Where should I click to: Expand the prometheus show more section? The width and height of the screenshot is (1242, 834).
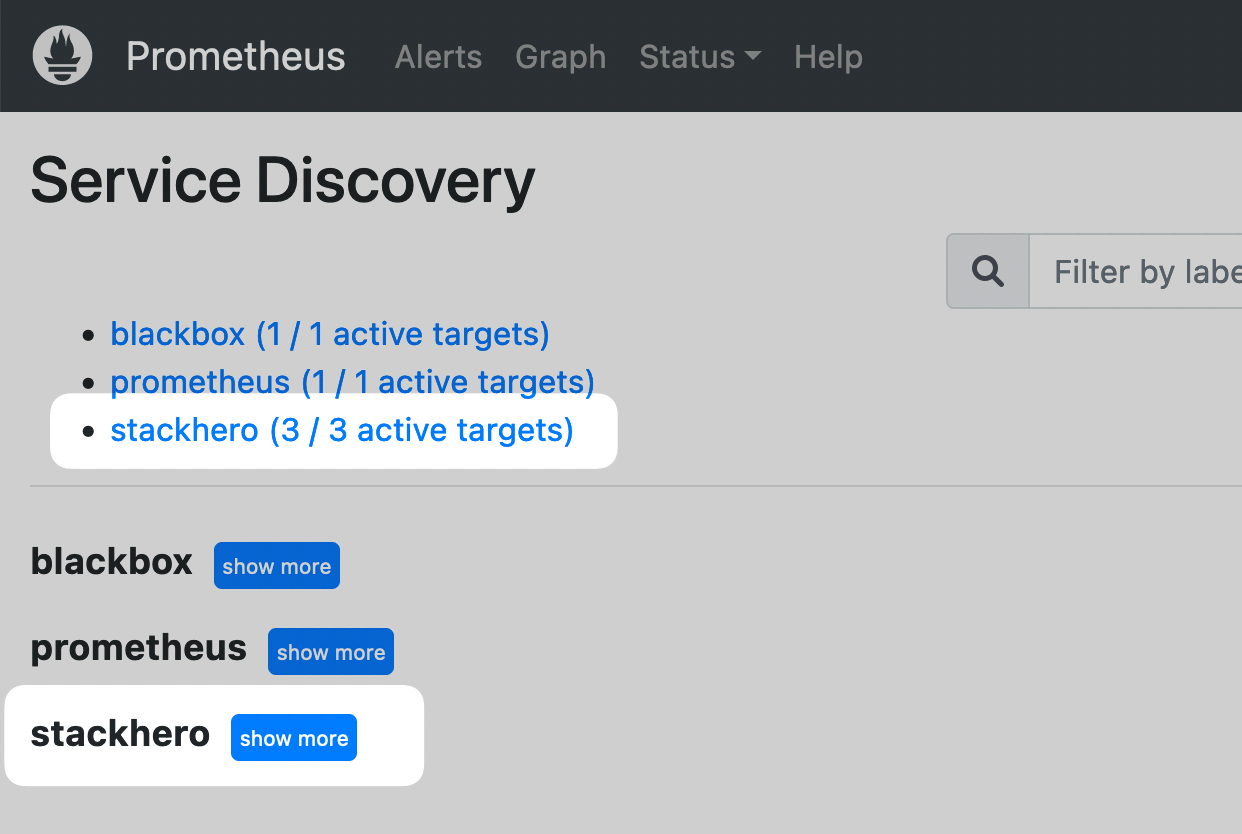click(x=330, y=651)
